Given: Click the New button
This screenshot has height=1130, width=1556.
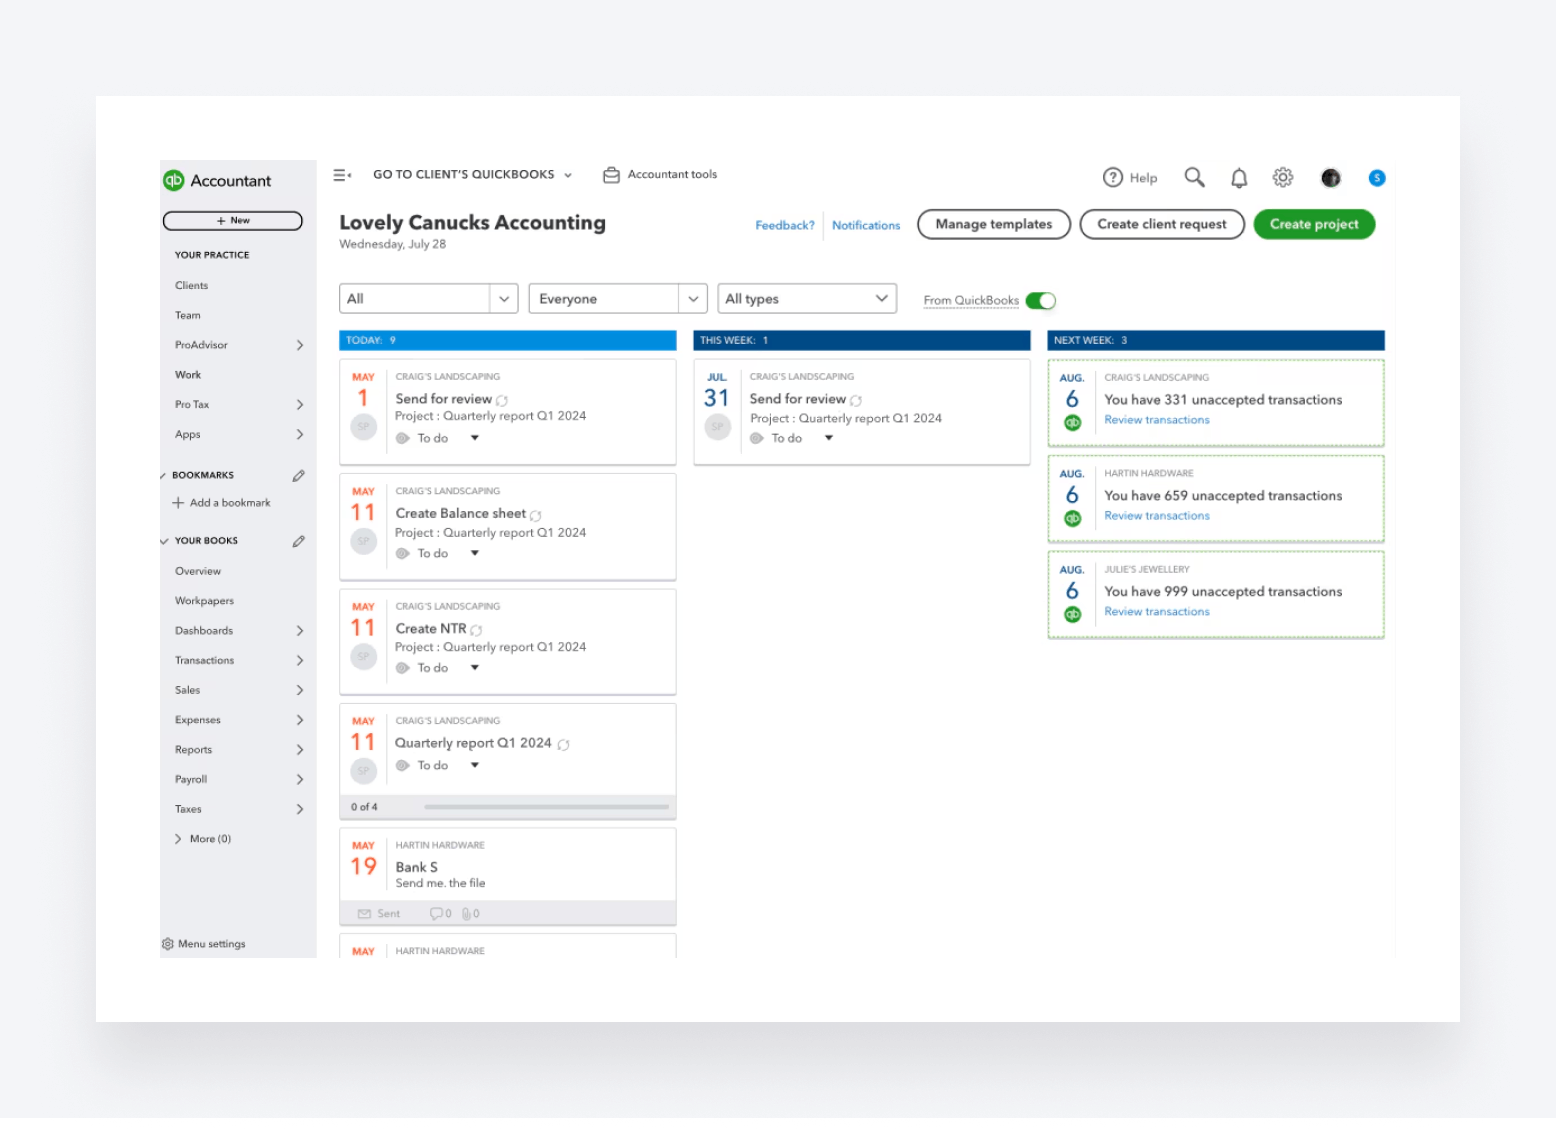Looking at the screenshot, I should (233, 221).
